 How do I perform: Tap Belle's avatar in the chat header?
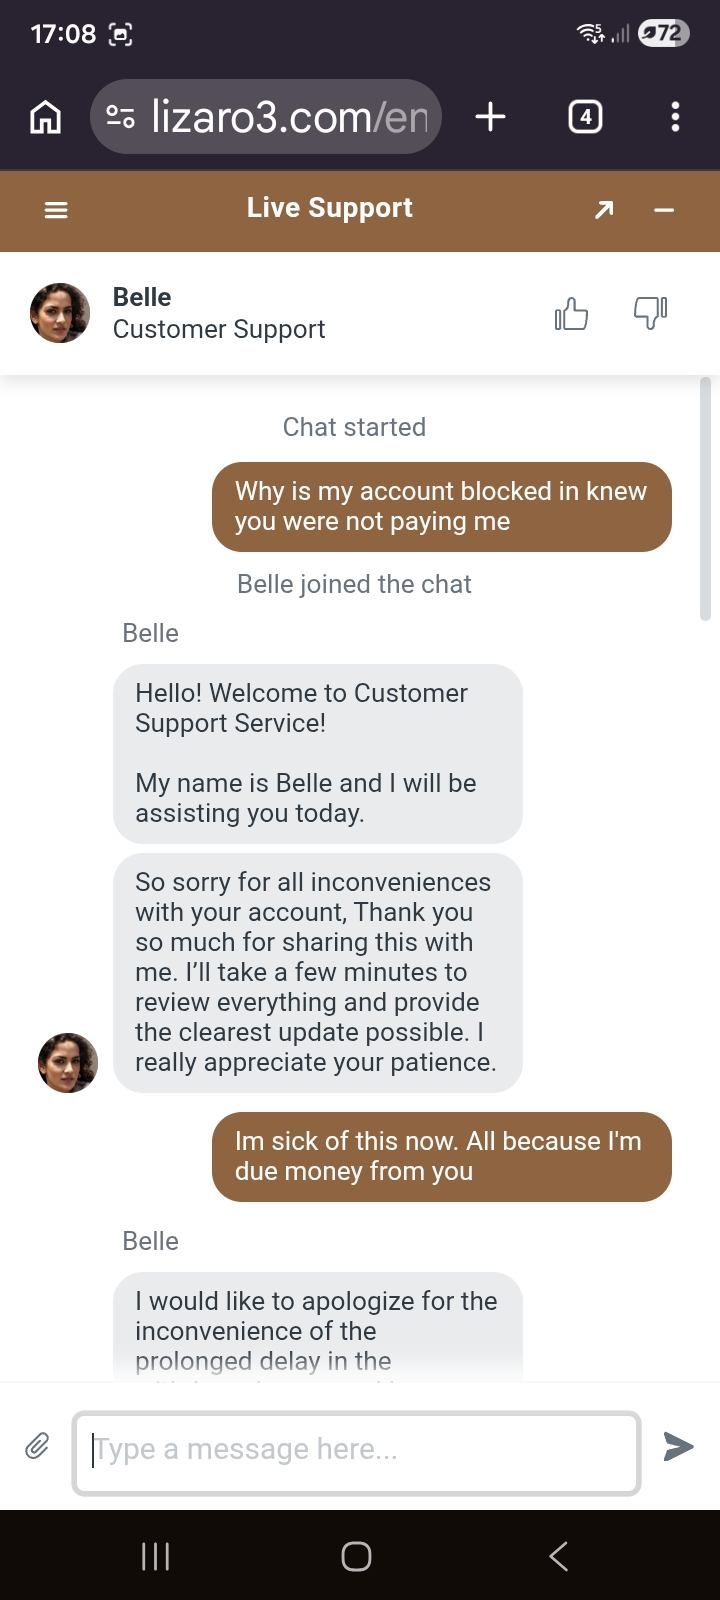coord(60,313)
